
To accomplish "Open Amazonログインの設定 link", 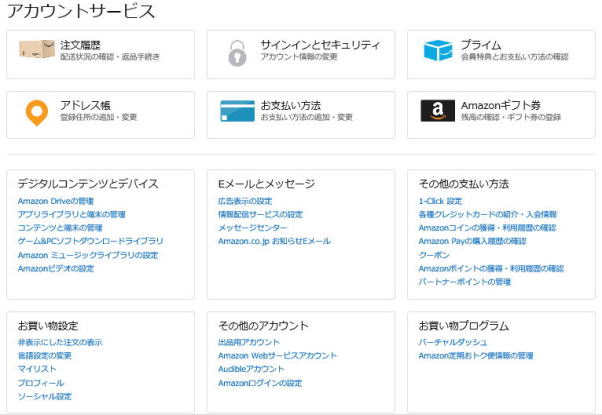I will point(260,383).
